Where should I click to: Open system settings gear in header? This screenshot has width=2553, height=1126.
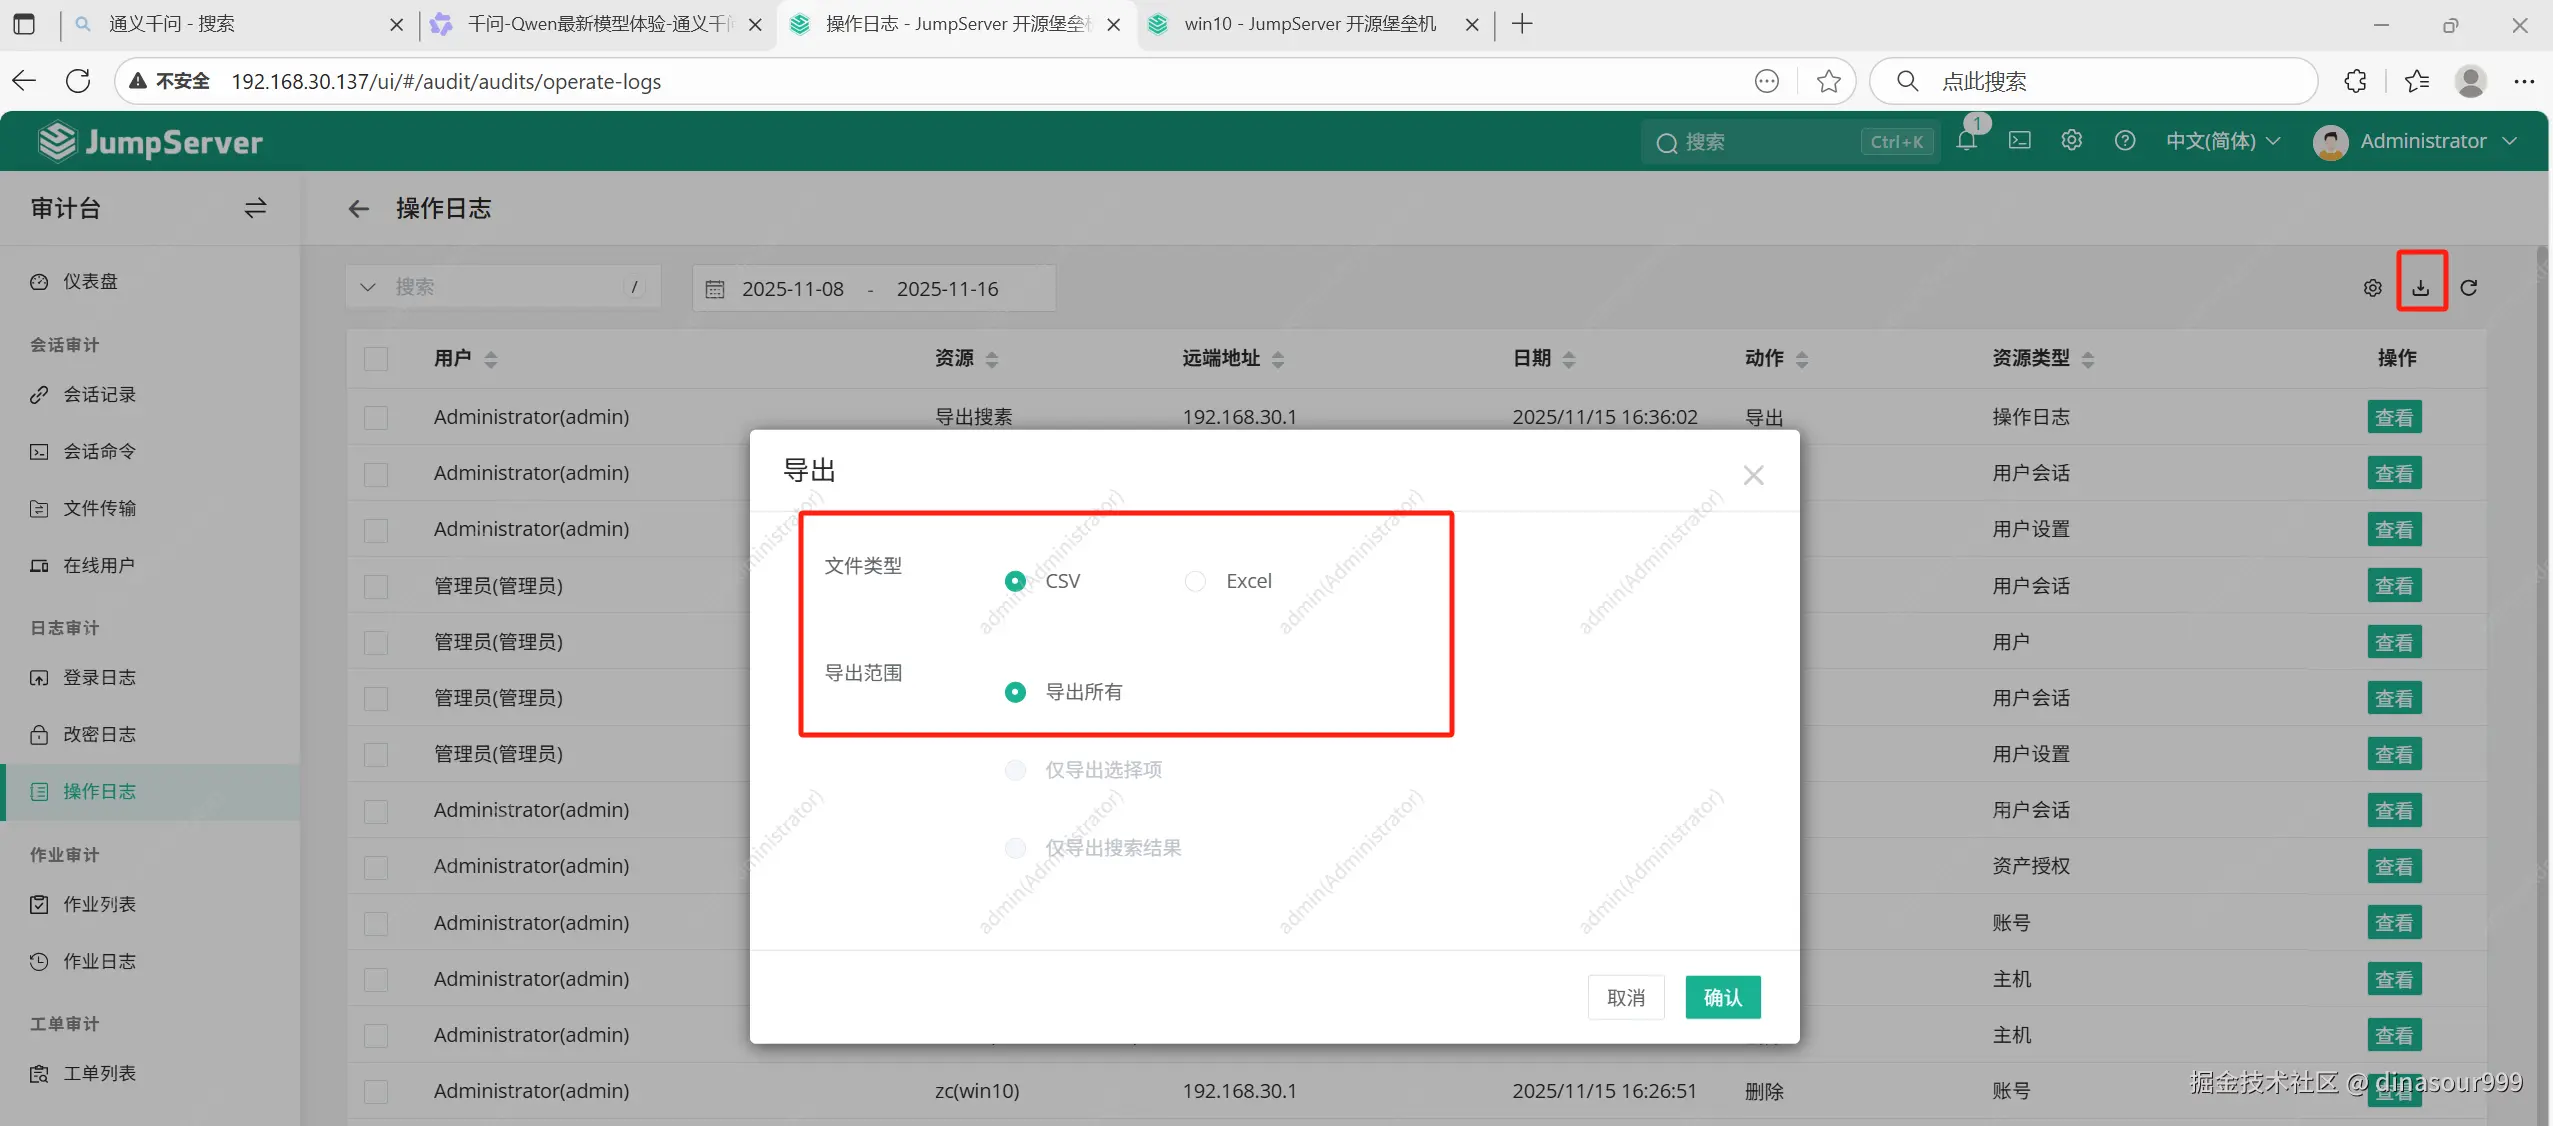pos(2071,141)
